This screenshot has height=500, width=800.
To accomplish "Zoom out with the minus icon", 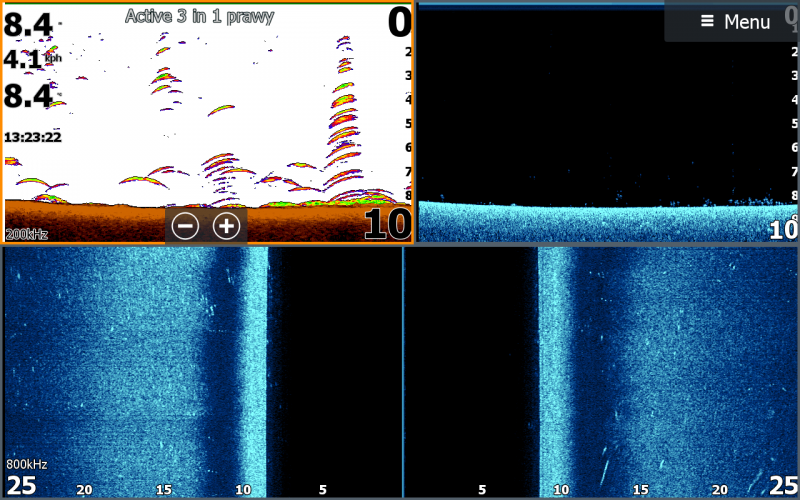I will pos(185,227).
